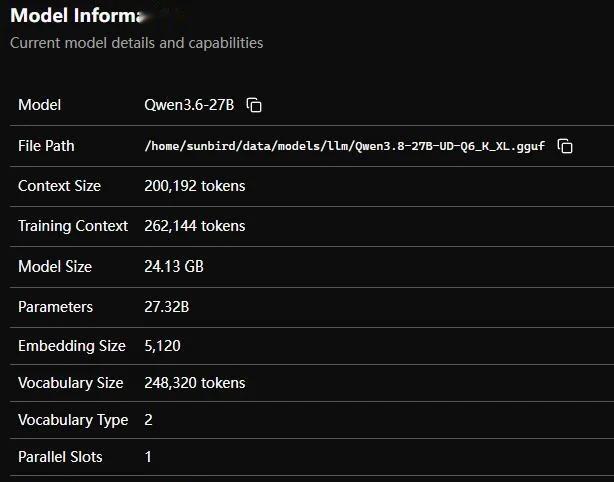Click the 200,192 tokens context size value
Image resolution: width=614 pixels, height=482 pixels.
[x=195, y=186]
